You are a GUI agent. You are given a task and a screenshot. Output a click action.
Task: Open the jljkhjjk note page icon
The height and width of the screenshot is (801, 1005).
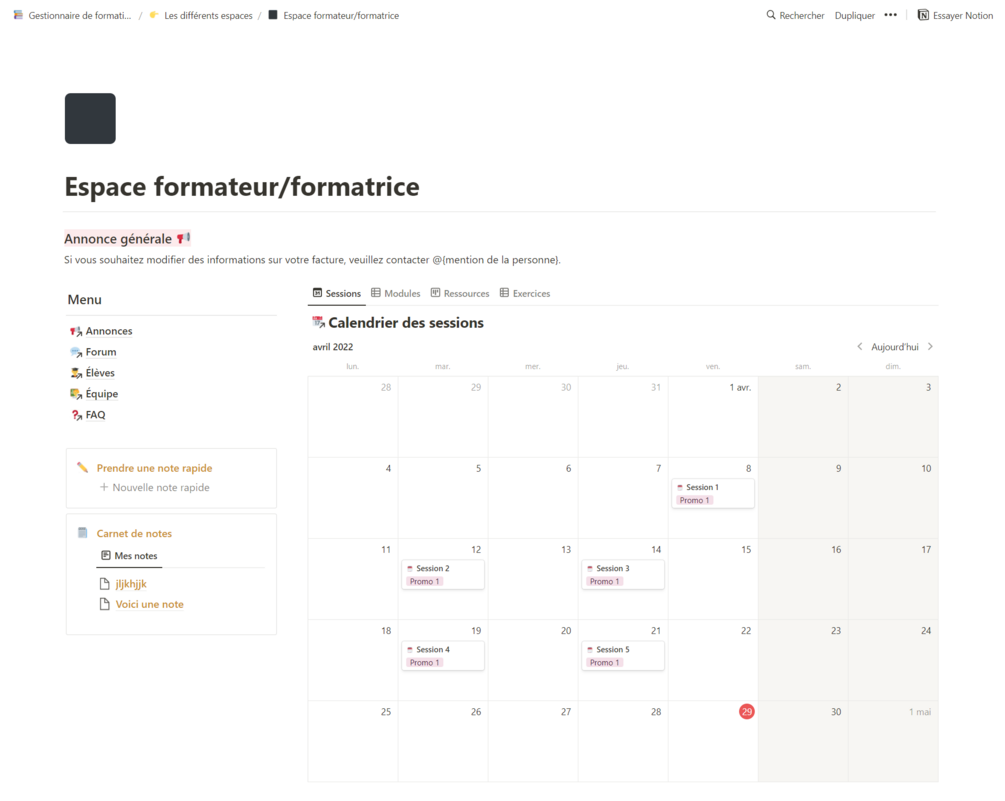point(104,584)
